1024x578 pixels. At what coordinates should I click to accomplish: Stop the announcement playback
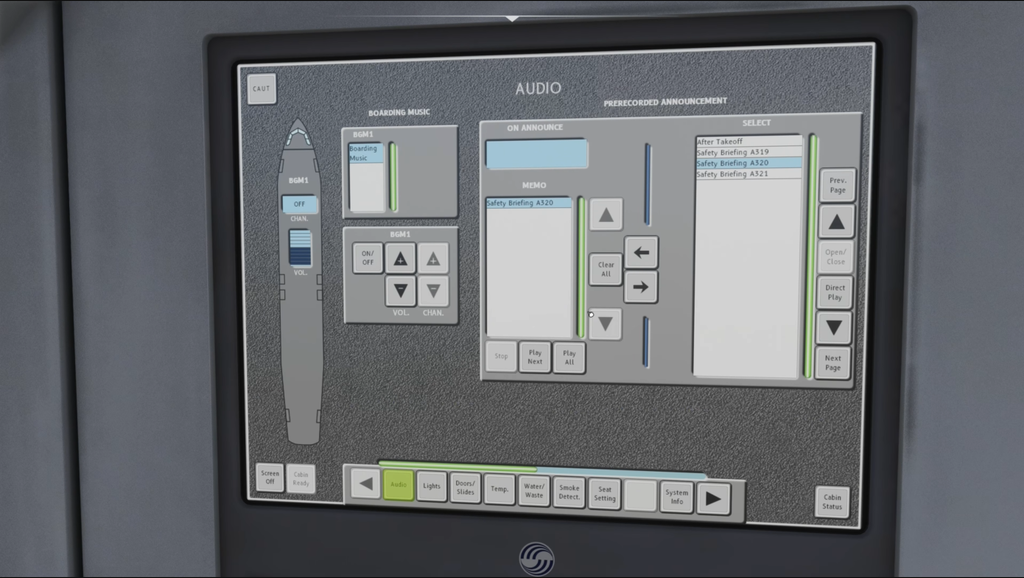click(501, 357)
